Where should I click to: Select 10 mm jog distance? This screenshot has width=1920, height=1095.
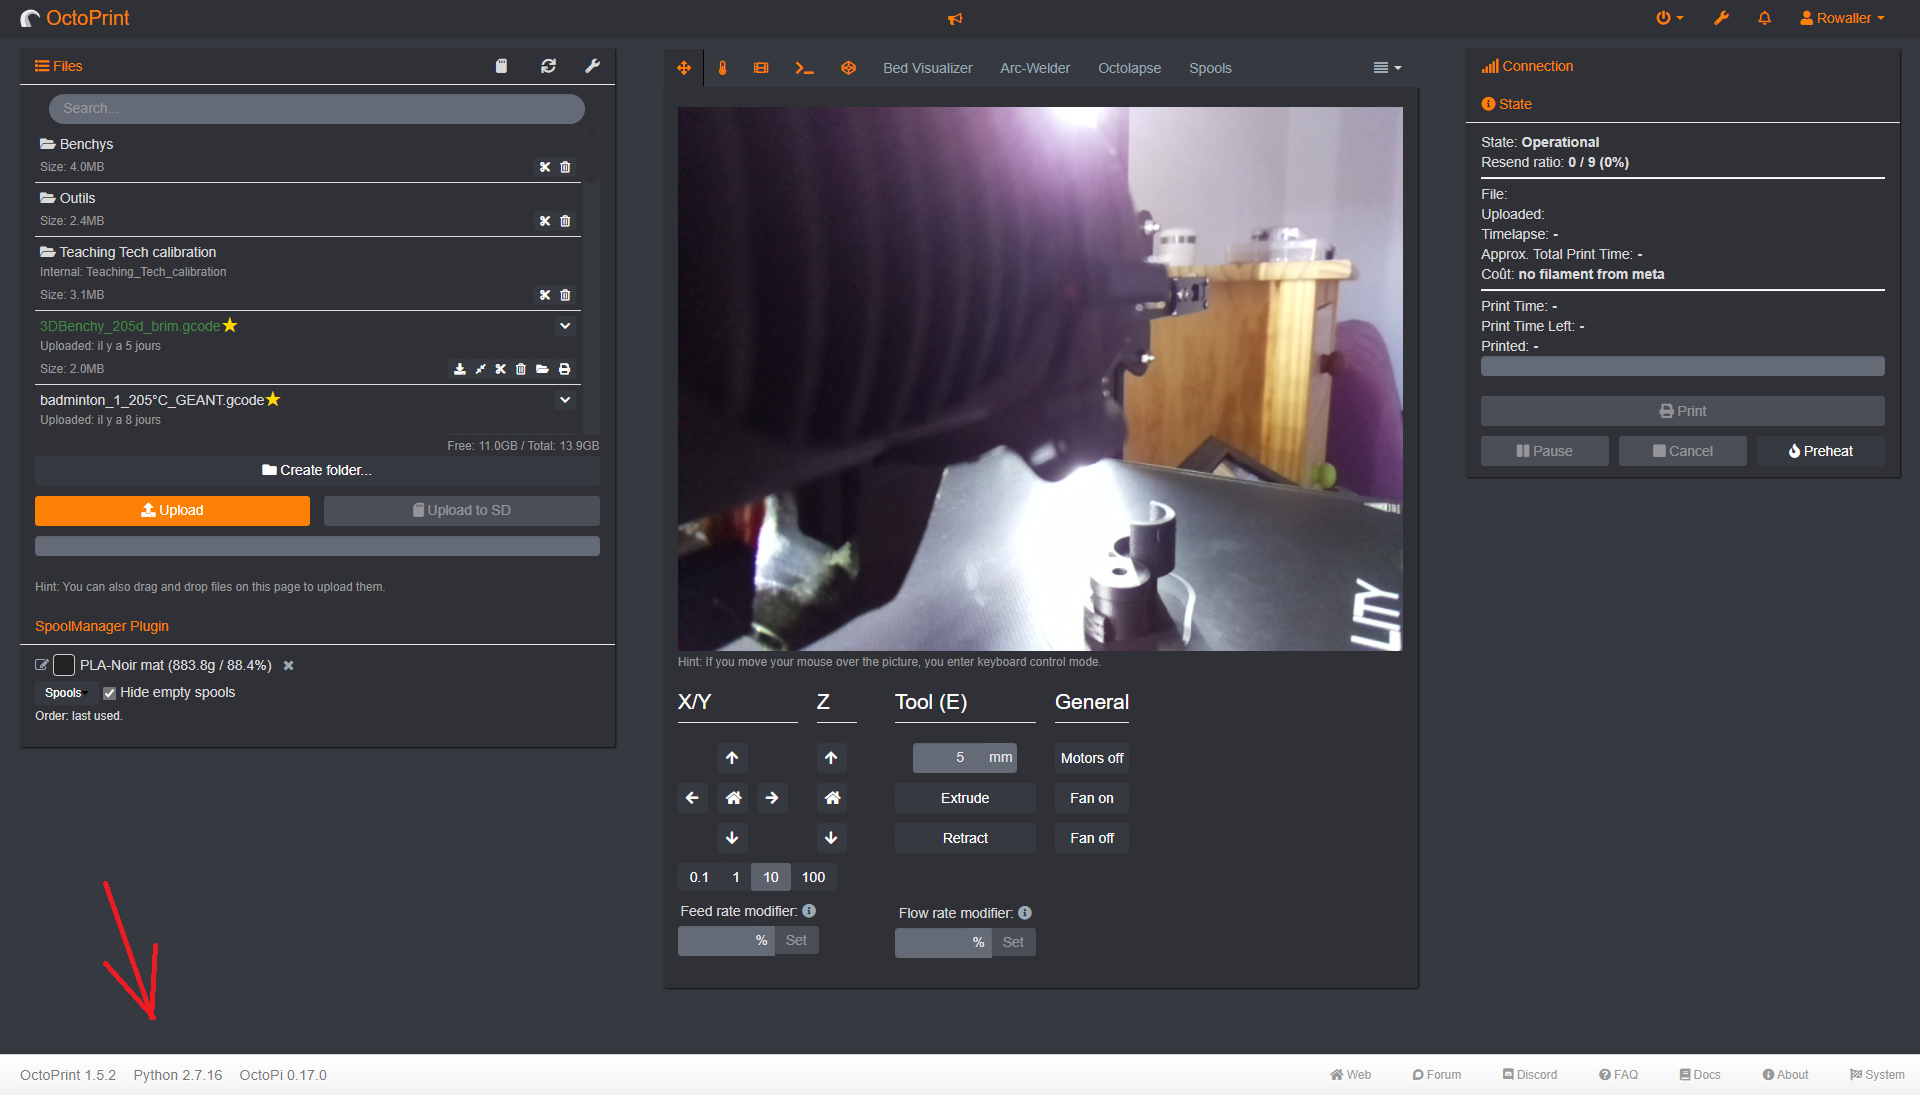[771, 877]
